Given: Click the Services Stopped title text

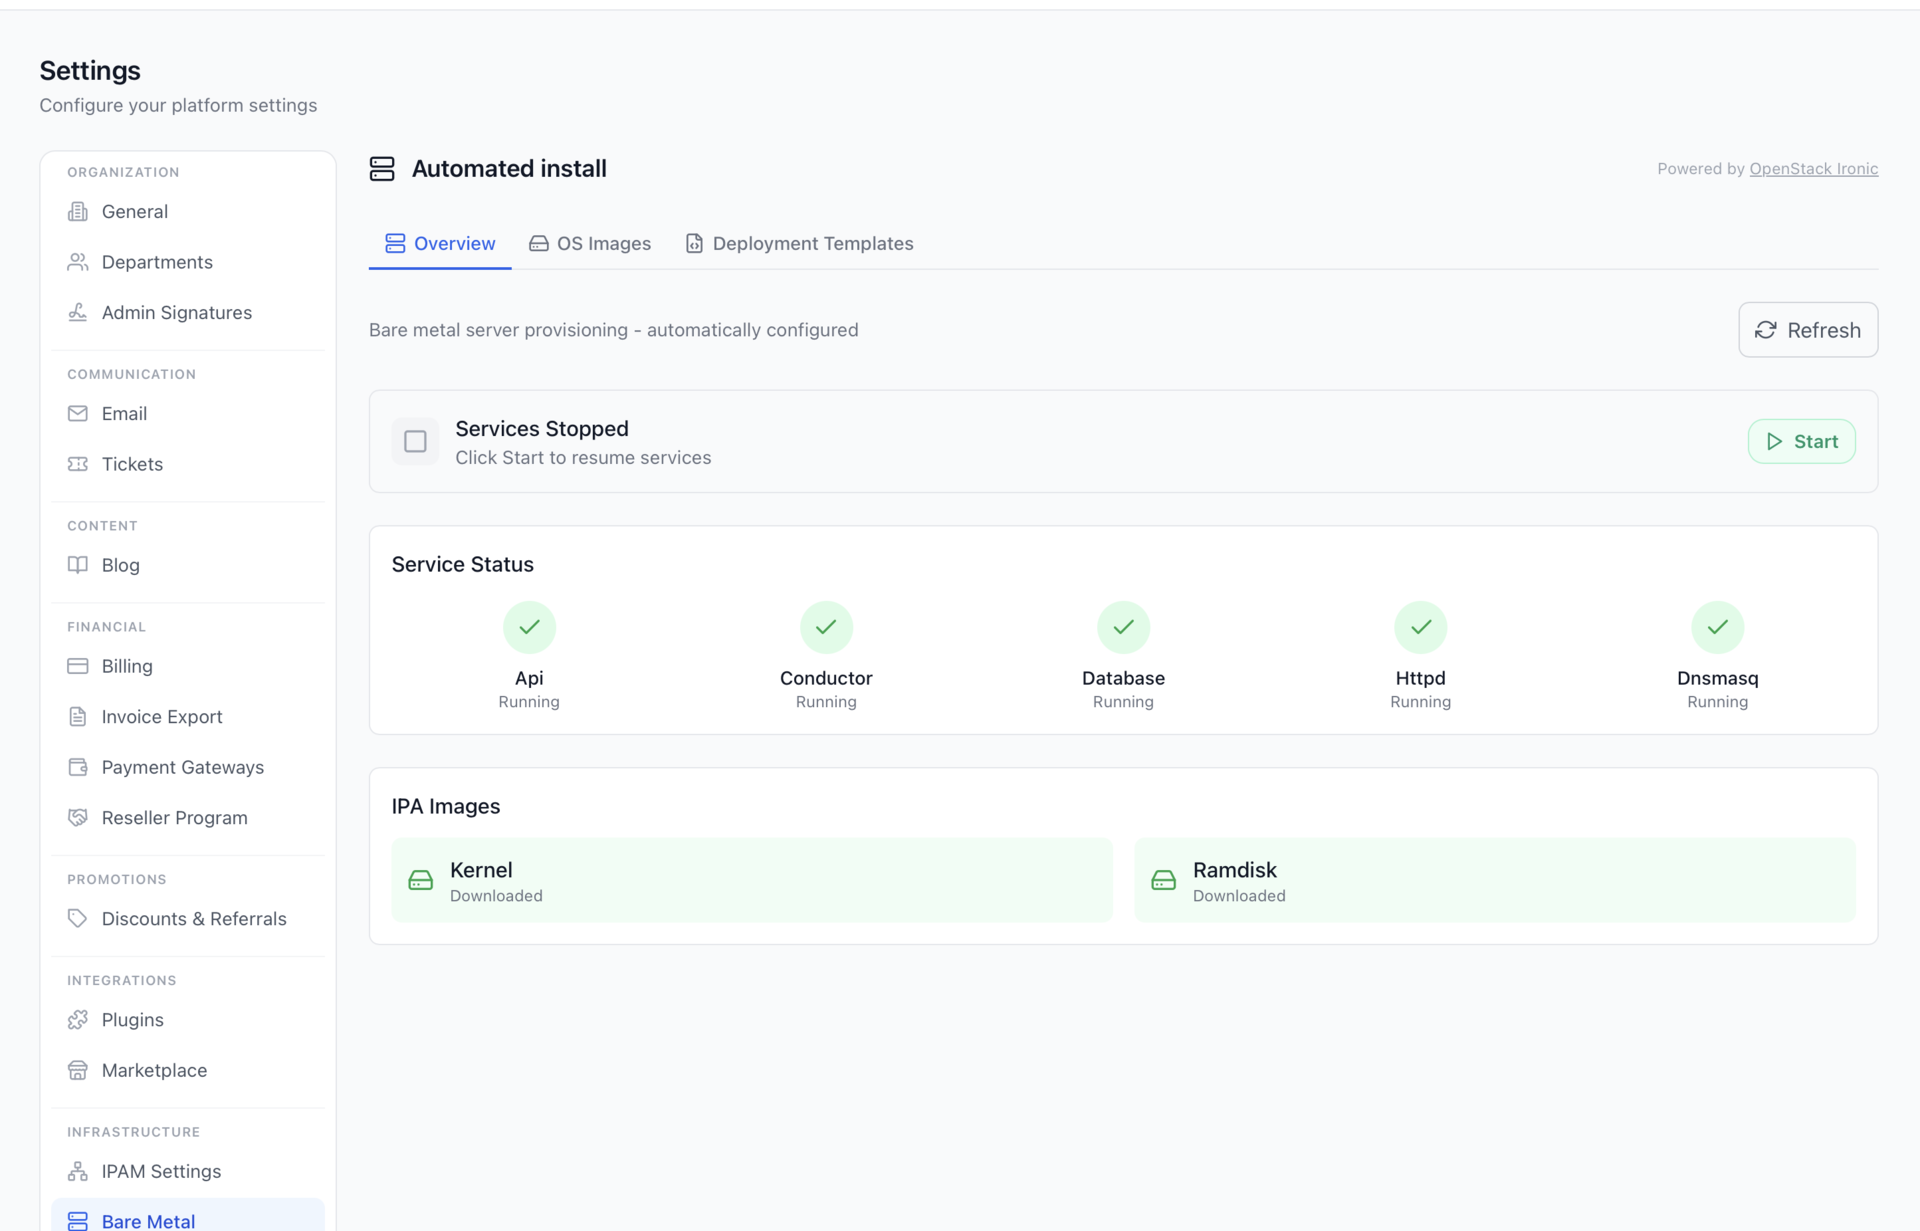Looking at the screenshot, I should (x=542, y=428).
